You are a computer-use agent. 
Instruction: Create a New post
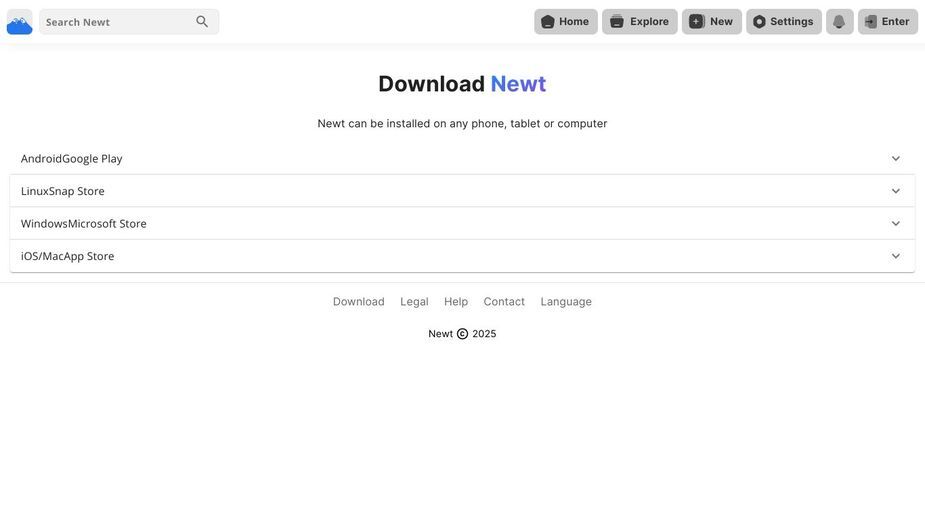(711, 22)
